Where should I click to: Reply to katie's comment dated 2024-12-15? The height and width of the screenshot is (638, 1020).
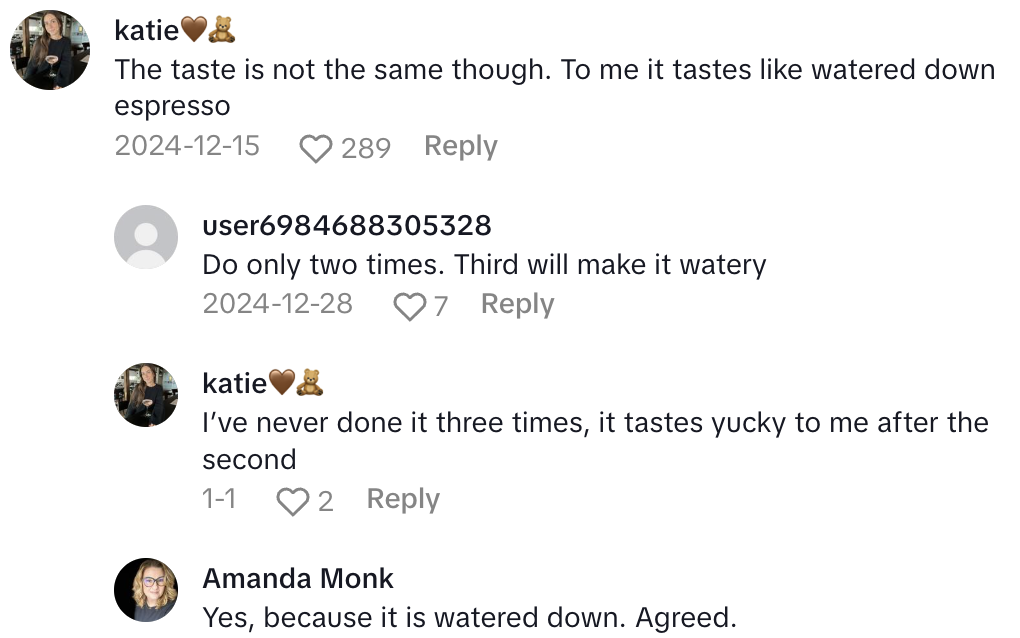click(460, 146)
